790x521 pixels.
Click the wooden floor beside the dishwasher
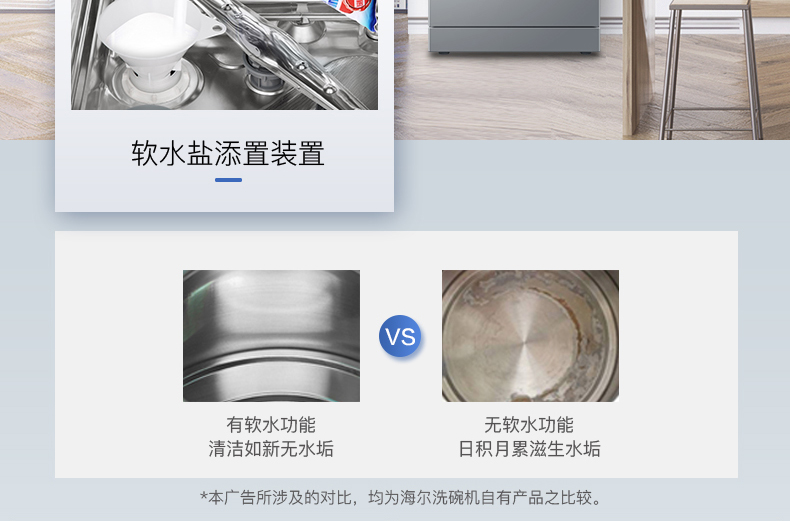509,96
